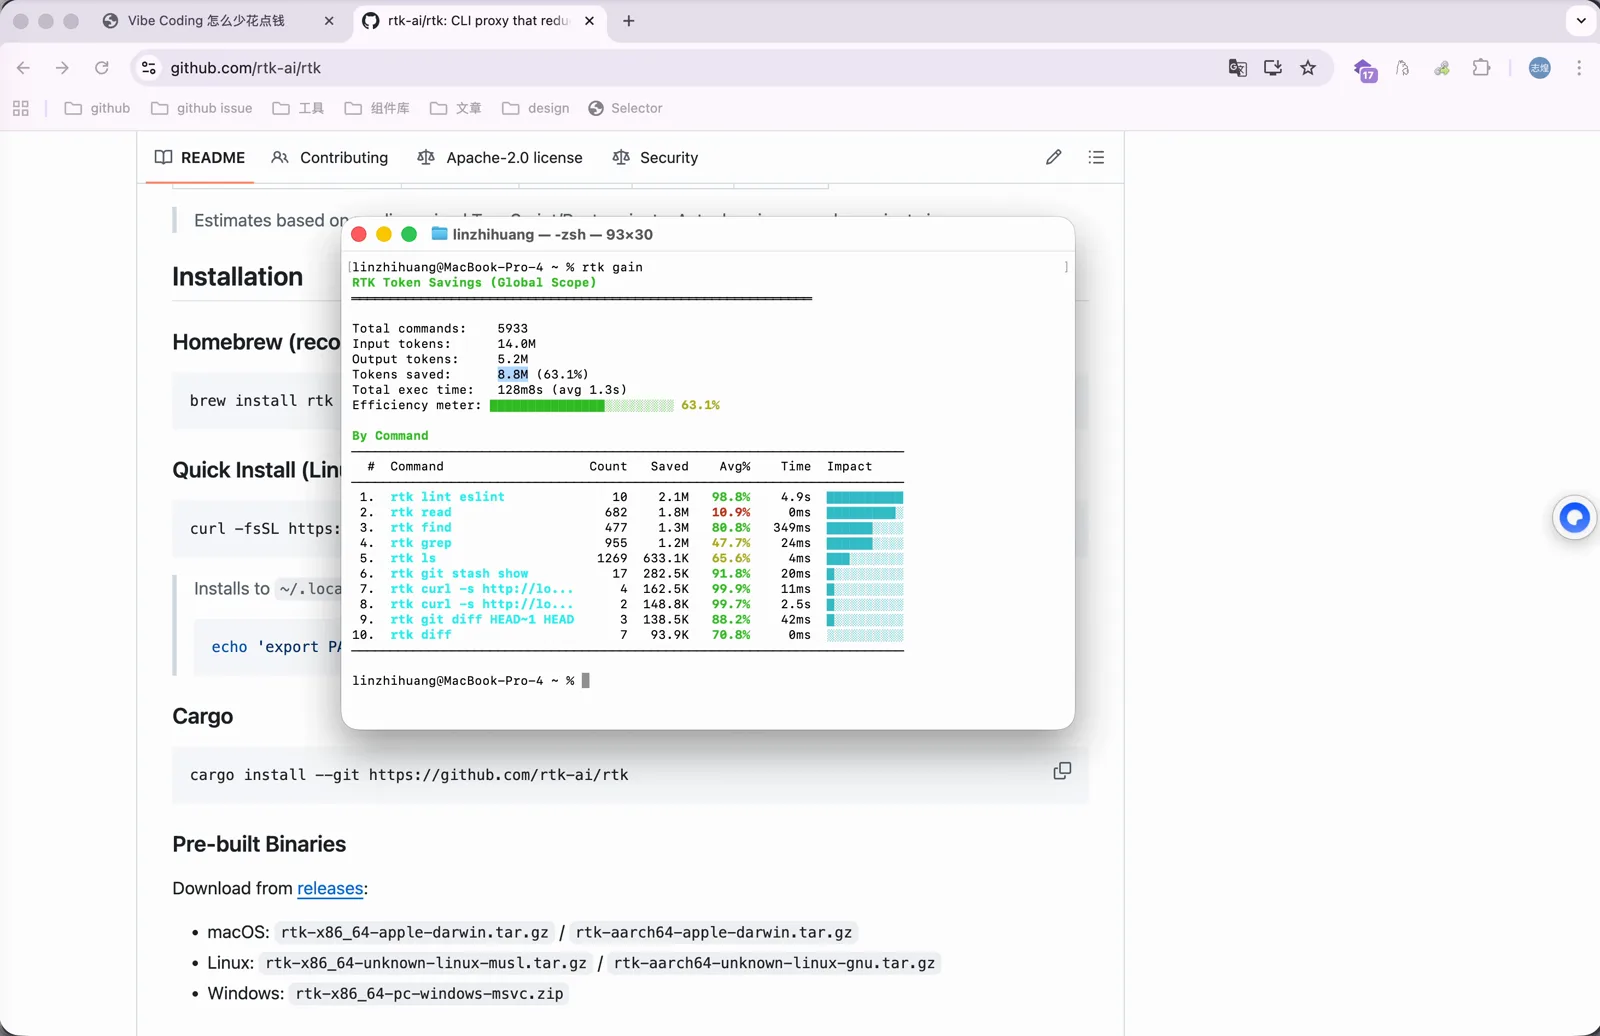
Task: Open site information icon in address bar
Action: 149,68
